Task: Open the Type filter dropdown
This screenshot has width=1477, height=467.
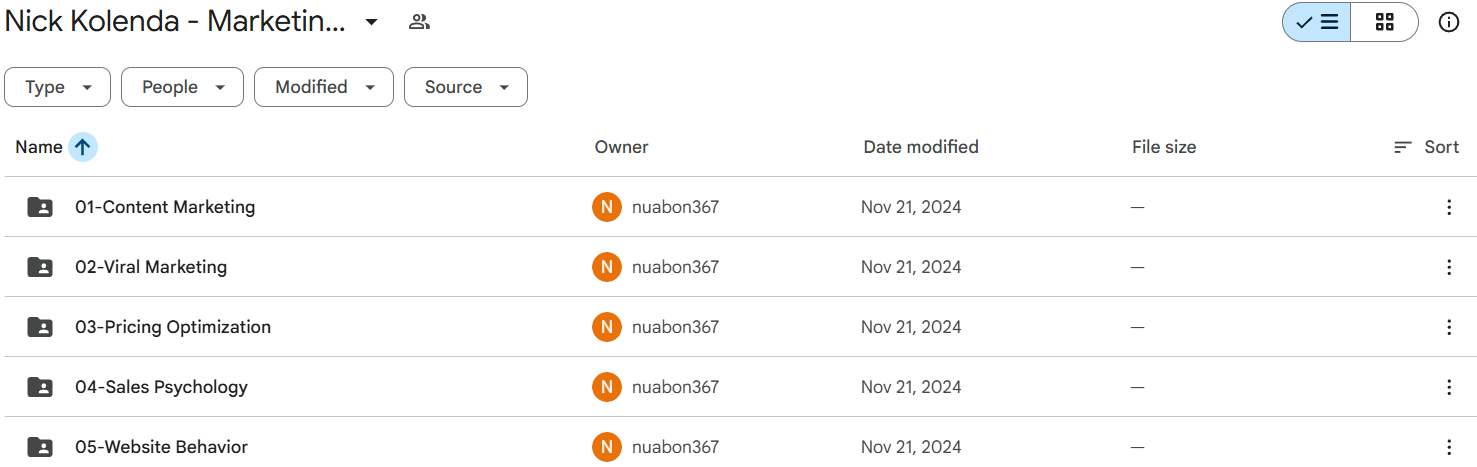Action: 58,87
